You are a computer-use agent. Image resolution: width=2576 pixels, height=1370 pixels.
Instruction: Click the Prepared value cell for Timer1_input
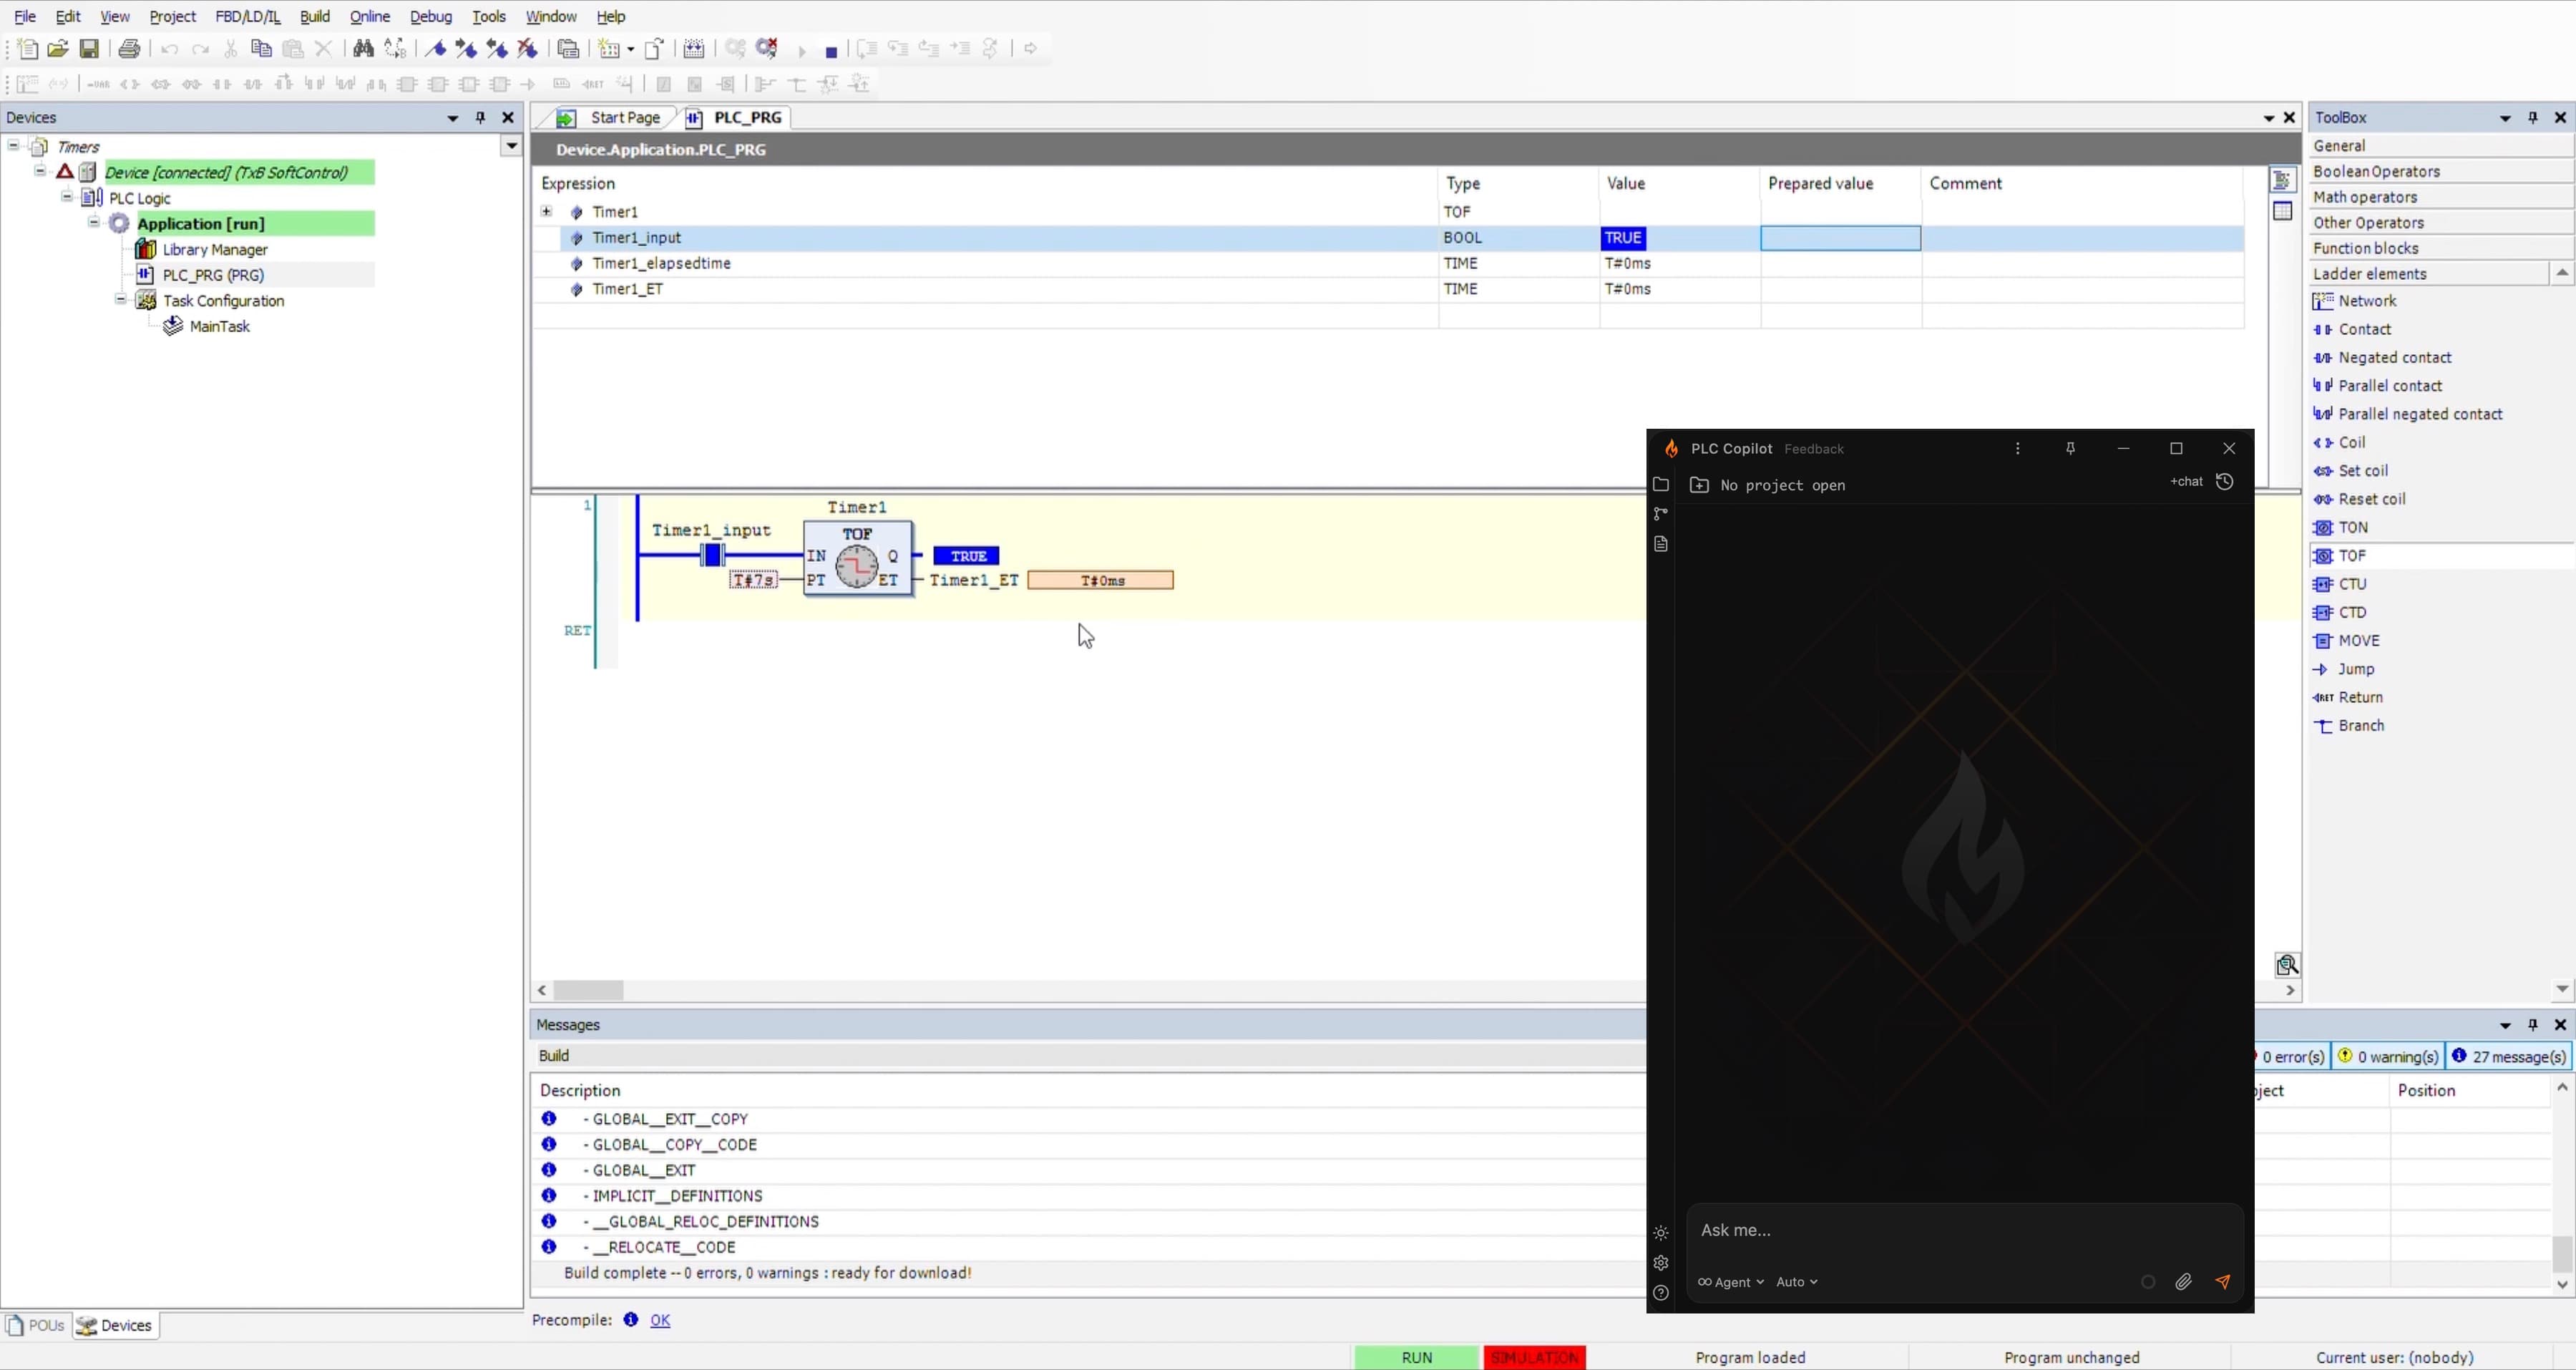tap(1840, 238)
